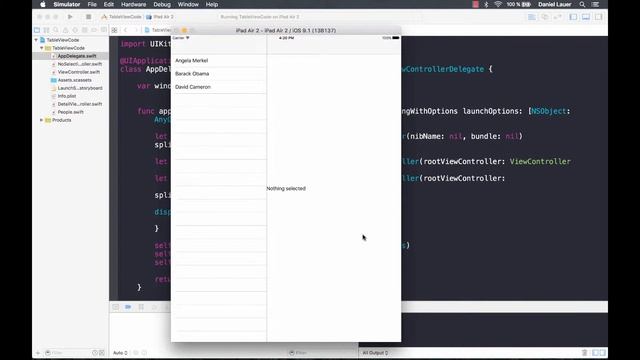Pause execution in the debug bar
The height and width of the screenshot is (360, 640).
(141, 307)
